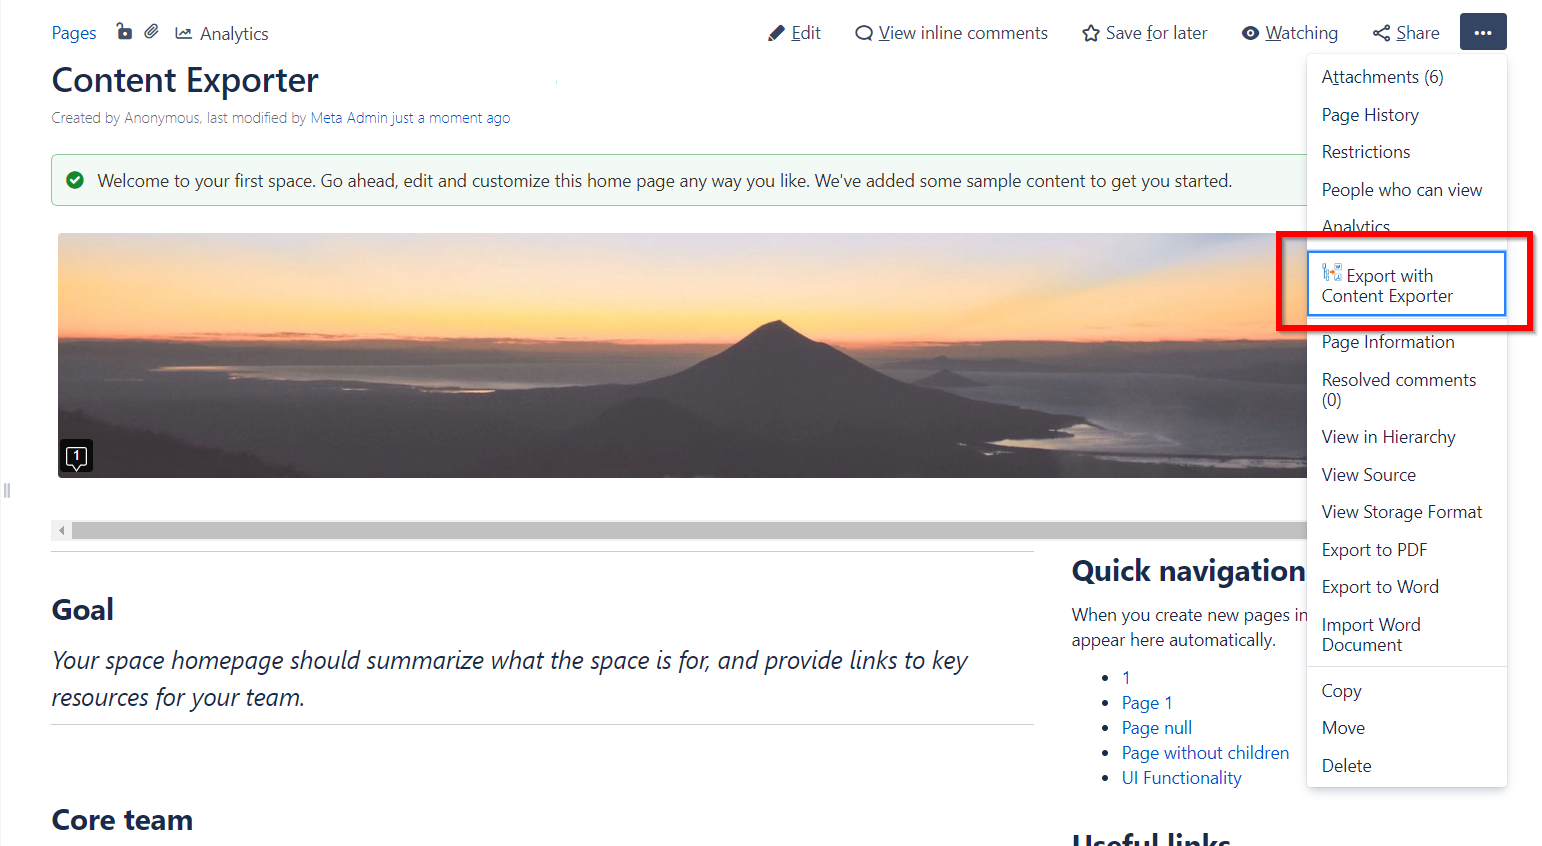The image size is (1542, 846).
Task: Choose Delete from the actions menu
Action: point(1346,766)
